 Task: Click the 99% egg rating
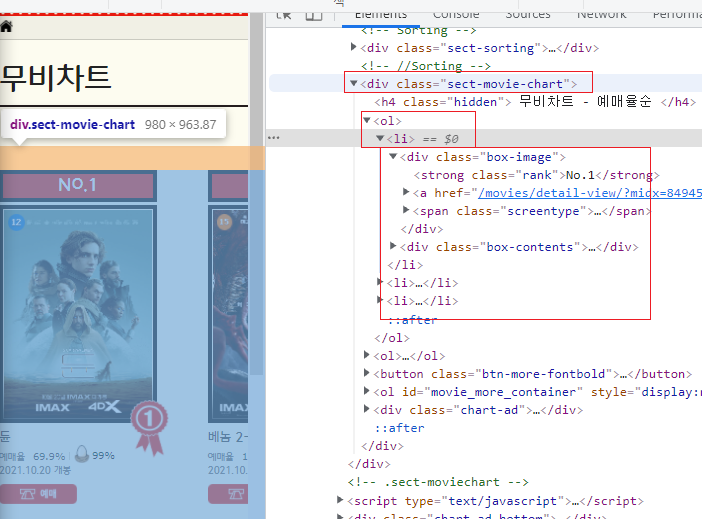tap(103, 455)
